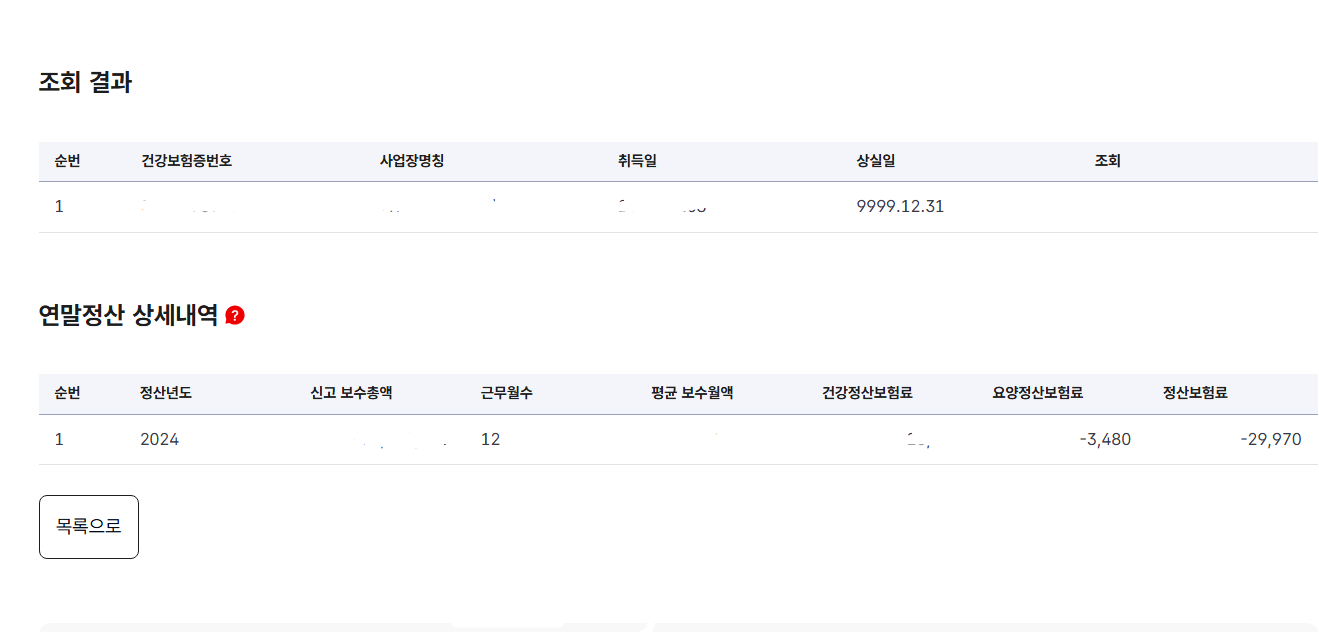1319x641 pixels.
Task: Open the help tooltip beside 연말정산 상세내역
Action: pyautogui.click(x=233, y=313)
